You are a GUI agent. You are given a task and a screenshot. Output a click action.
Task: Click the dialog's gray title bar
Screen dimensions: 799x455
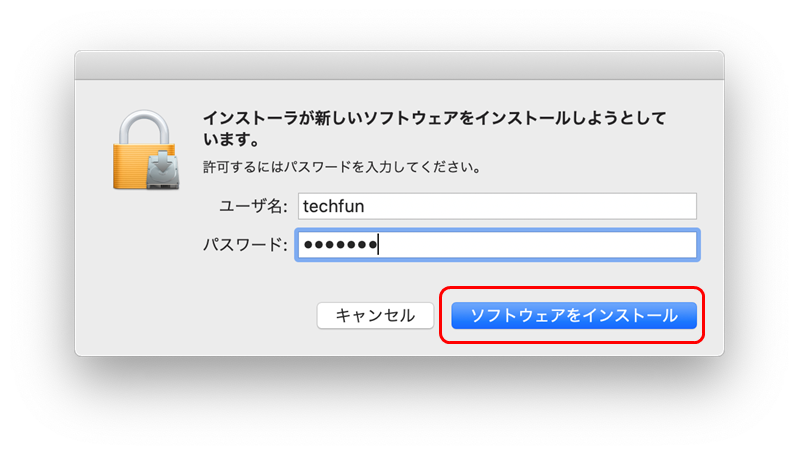point(399,65)
